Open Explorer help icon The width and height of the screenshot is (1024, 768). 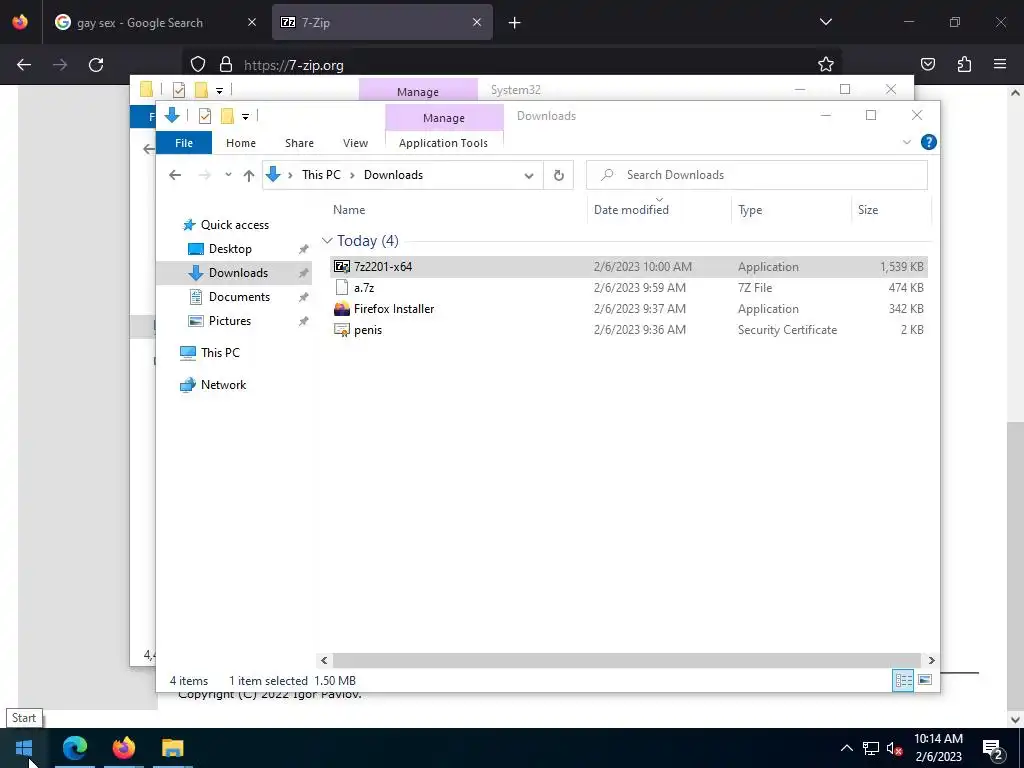tap(928, 142)
